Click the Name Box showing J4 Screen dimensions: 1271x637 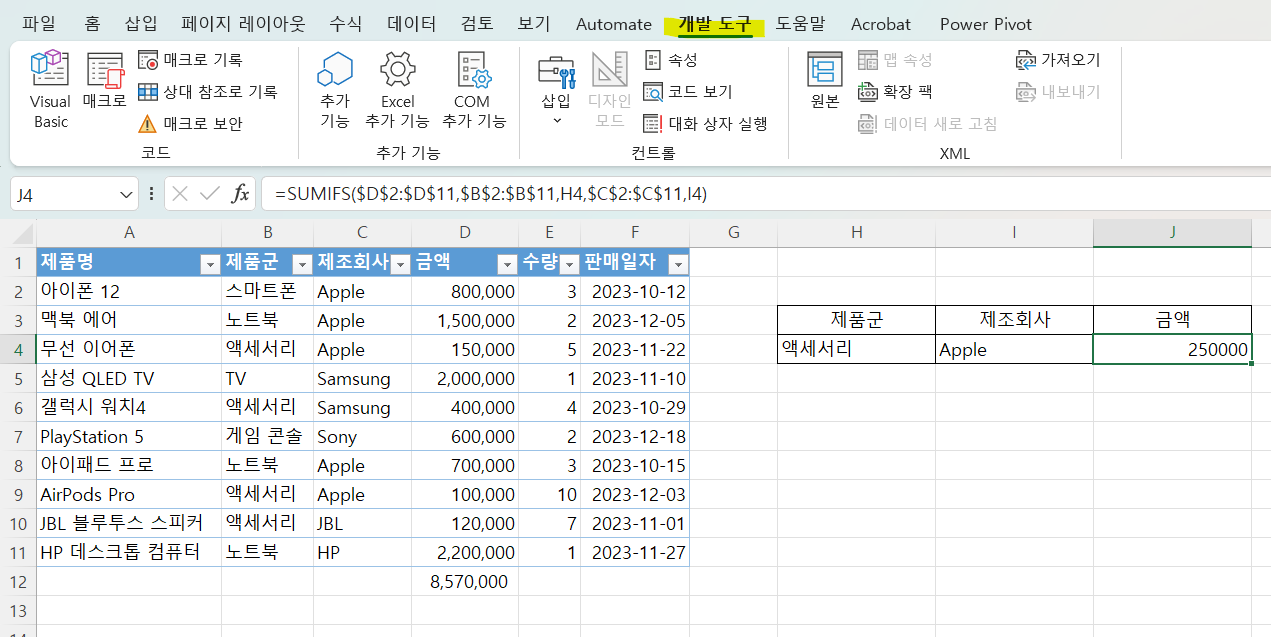(x=64, y=194)
